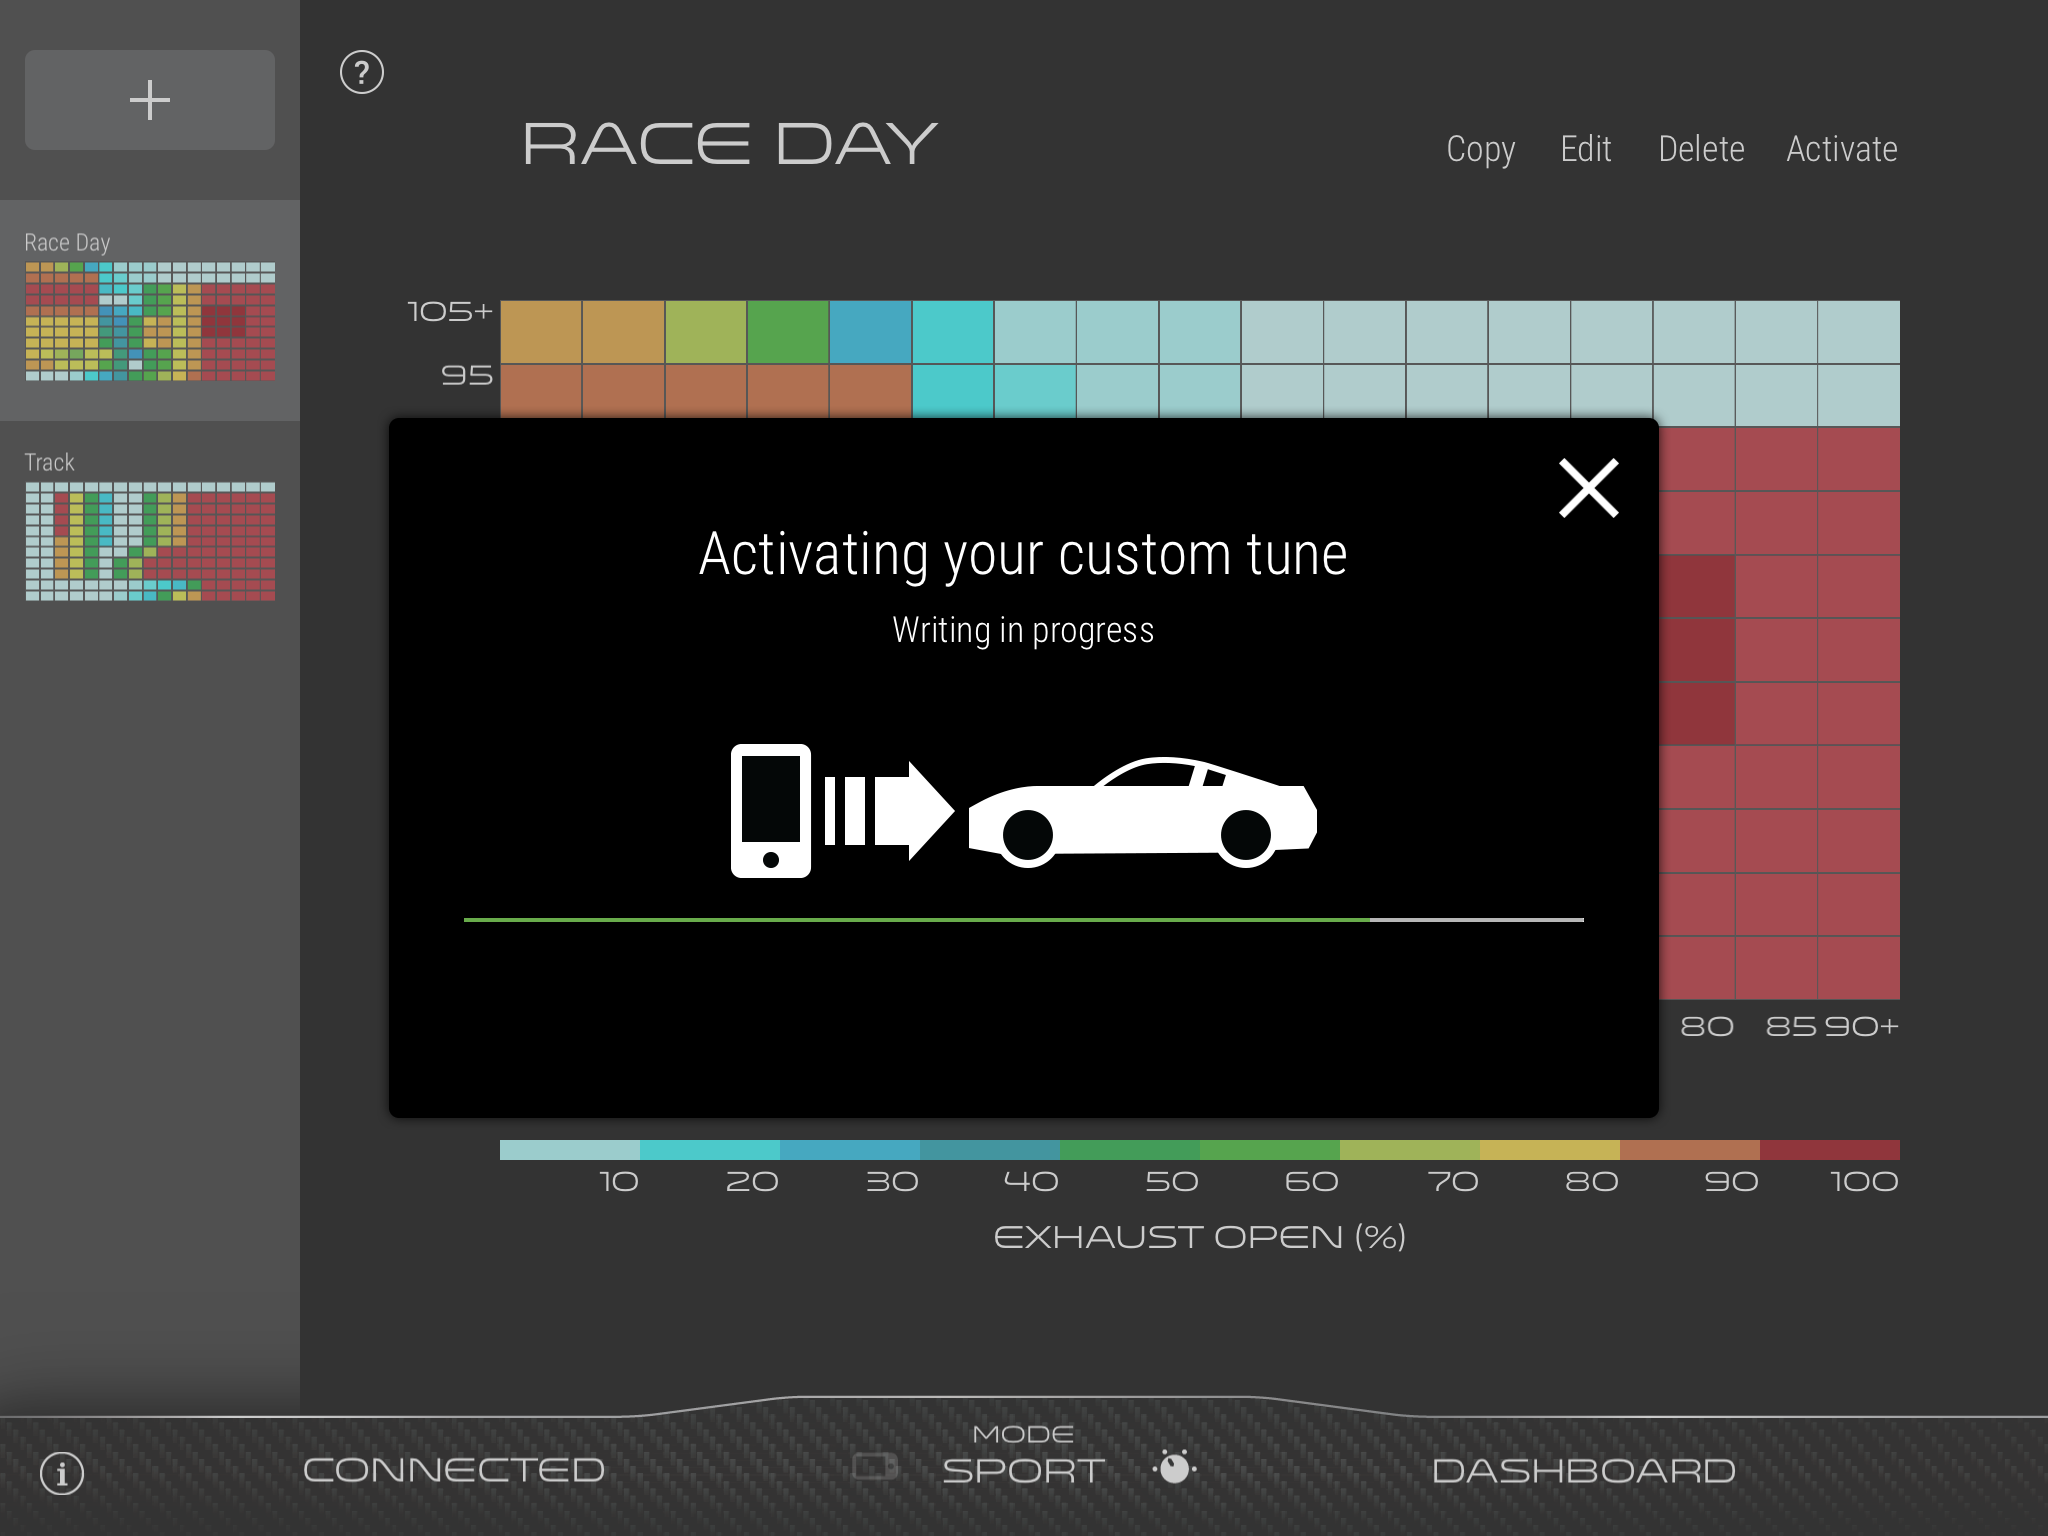Open the help question mark icon
Viewport: 2048px width, 1536px height.
tap(362, 72)
